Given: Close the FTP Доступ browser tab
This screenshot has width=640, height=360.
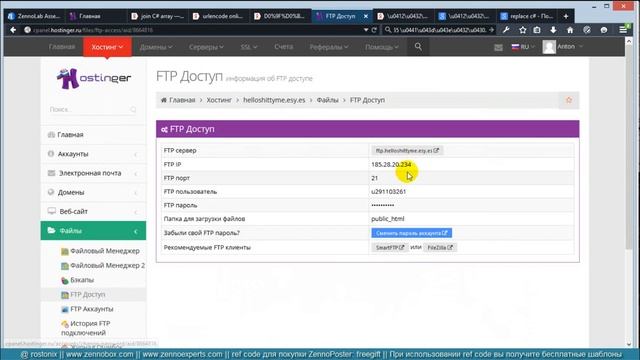Looking at the screenshot, I should coord(366,16).
